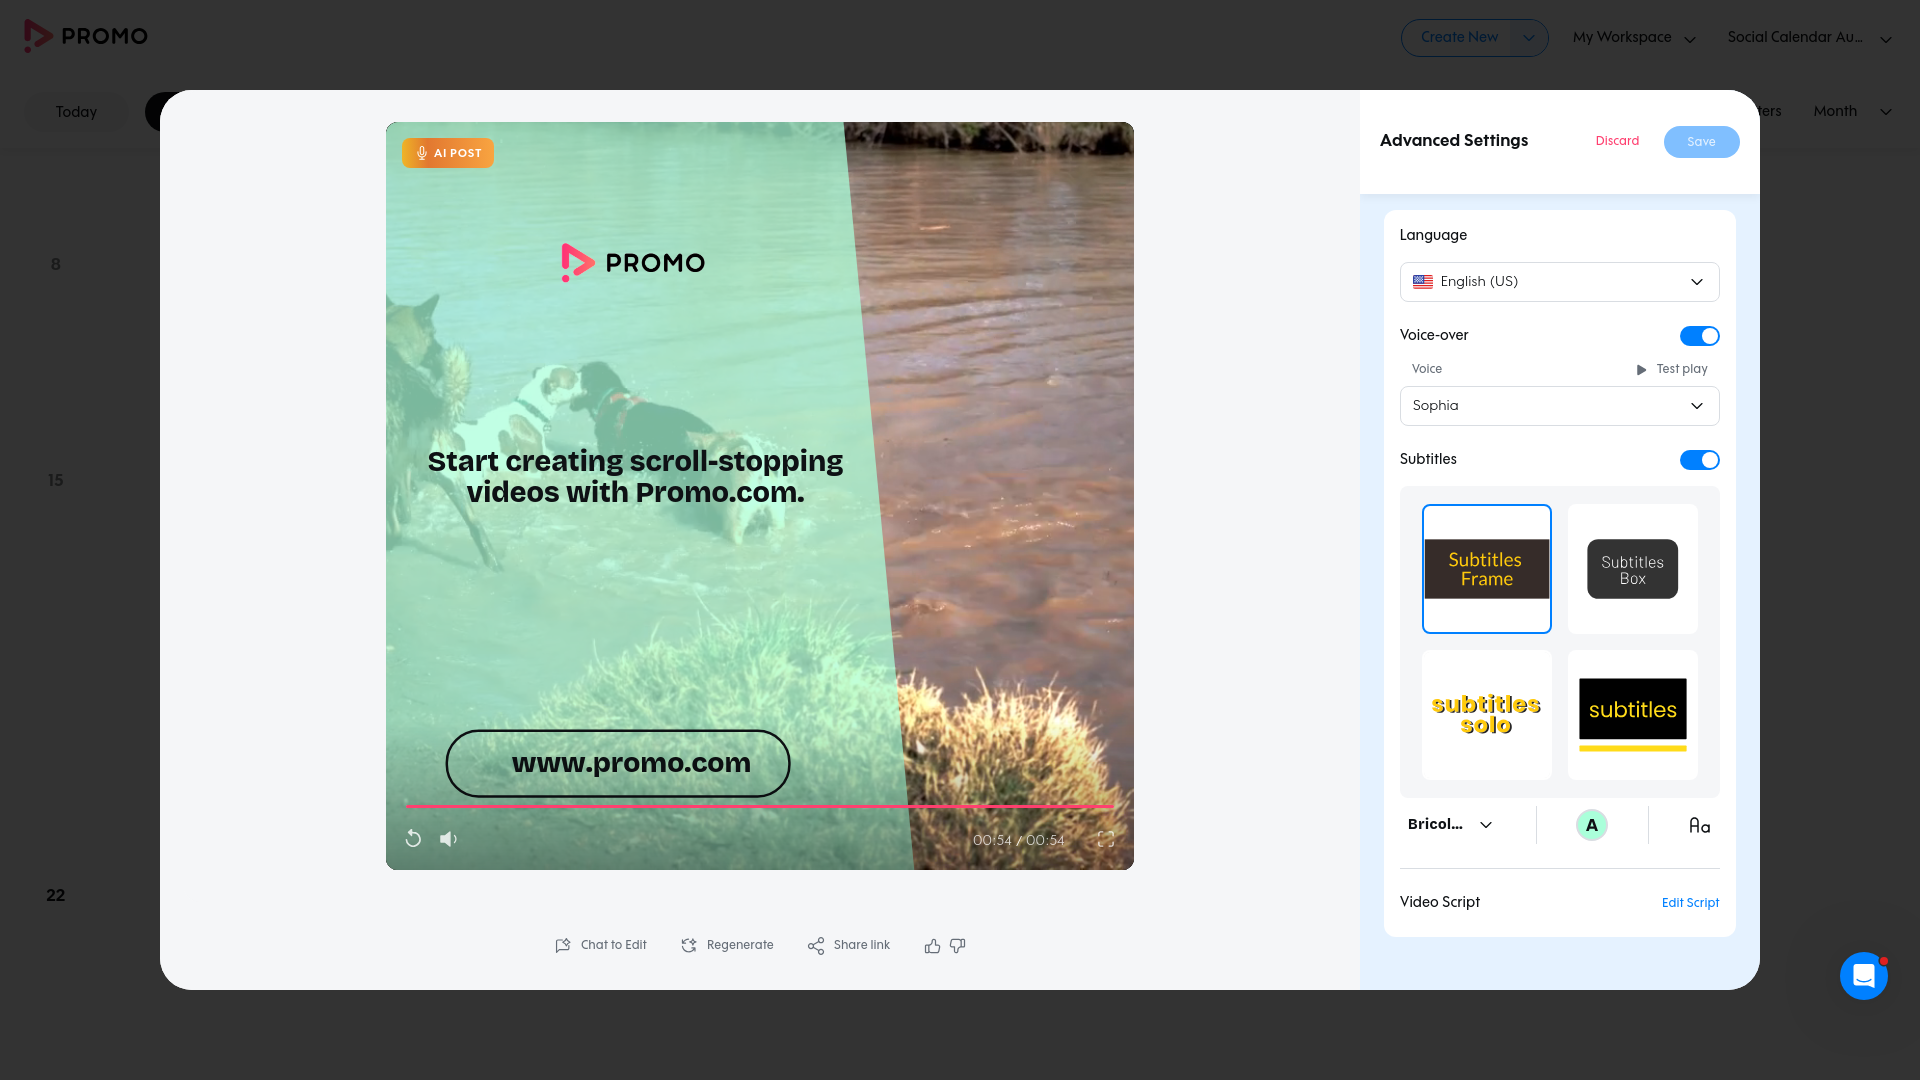Click the video preview frame
This screenshot has height=1080, width=1920.
tap(760, 496)
